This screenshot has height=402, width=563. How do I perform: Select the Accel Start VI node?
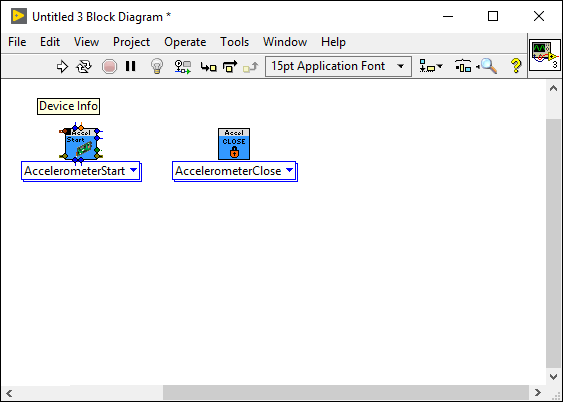[x=81, y=144]
